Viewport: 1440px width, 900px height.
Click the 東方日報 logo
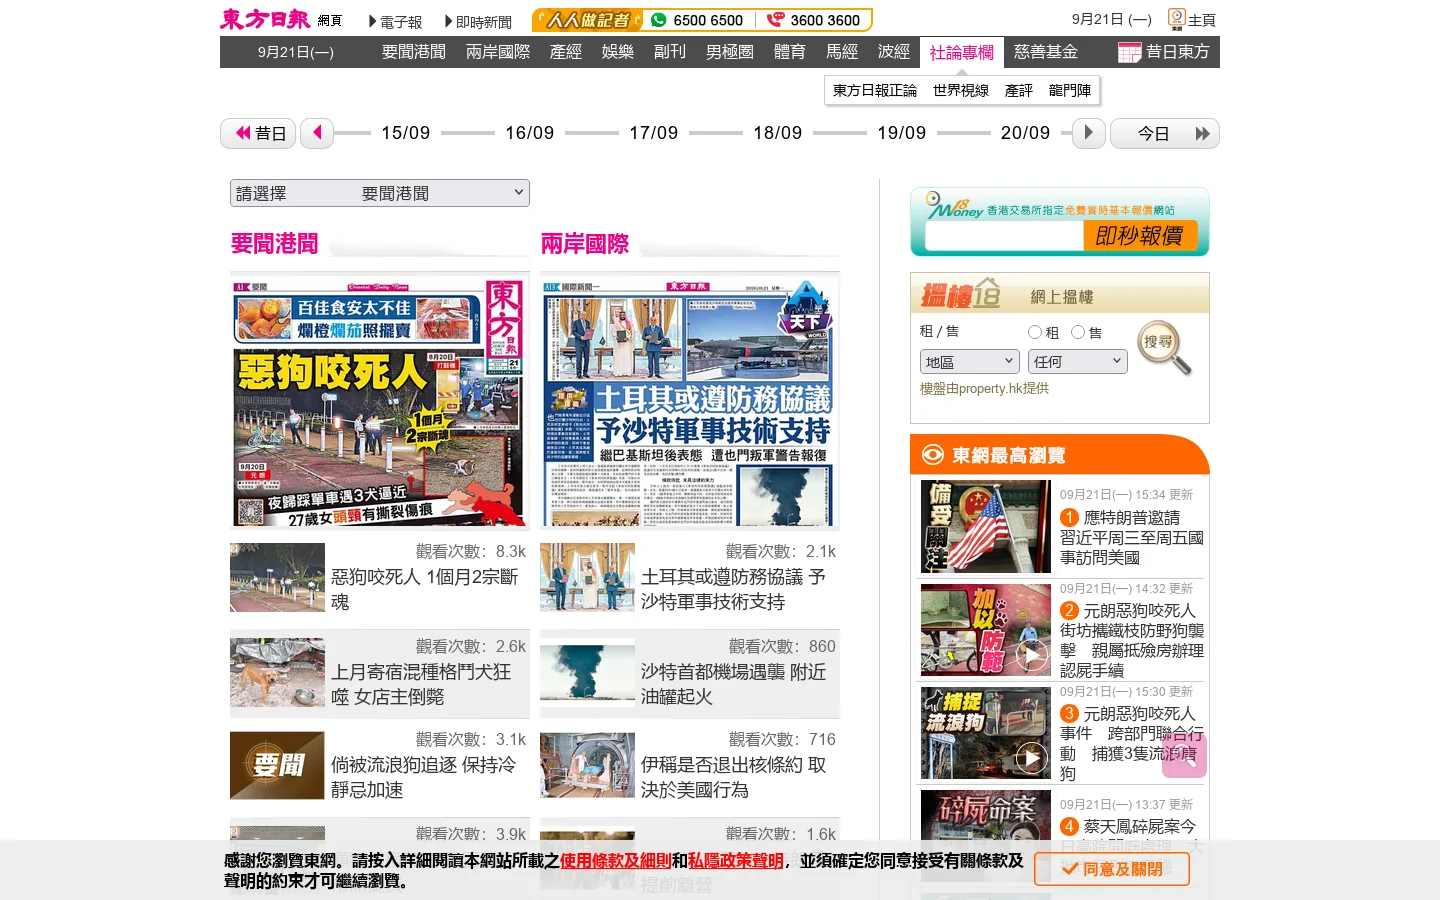(265, 19)
